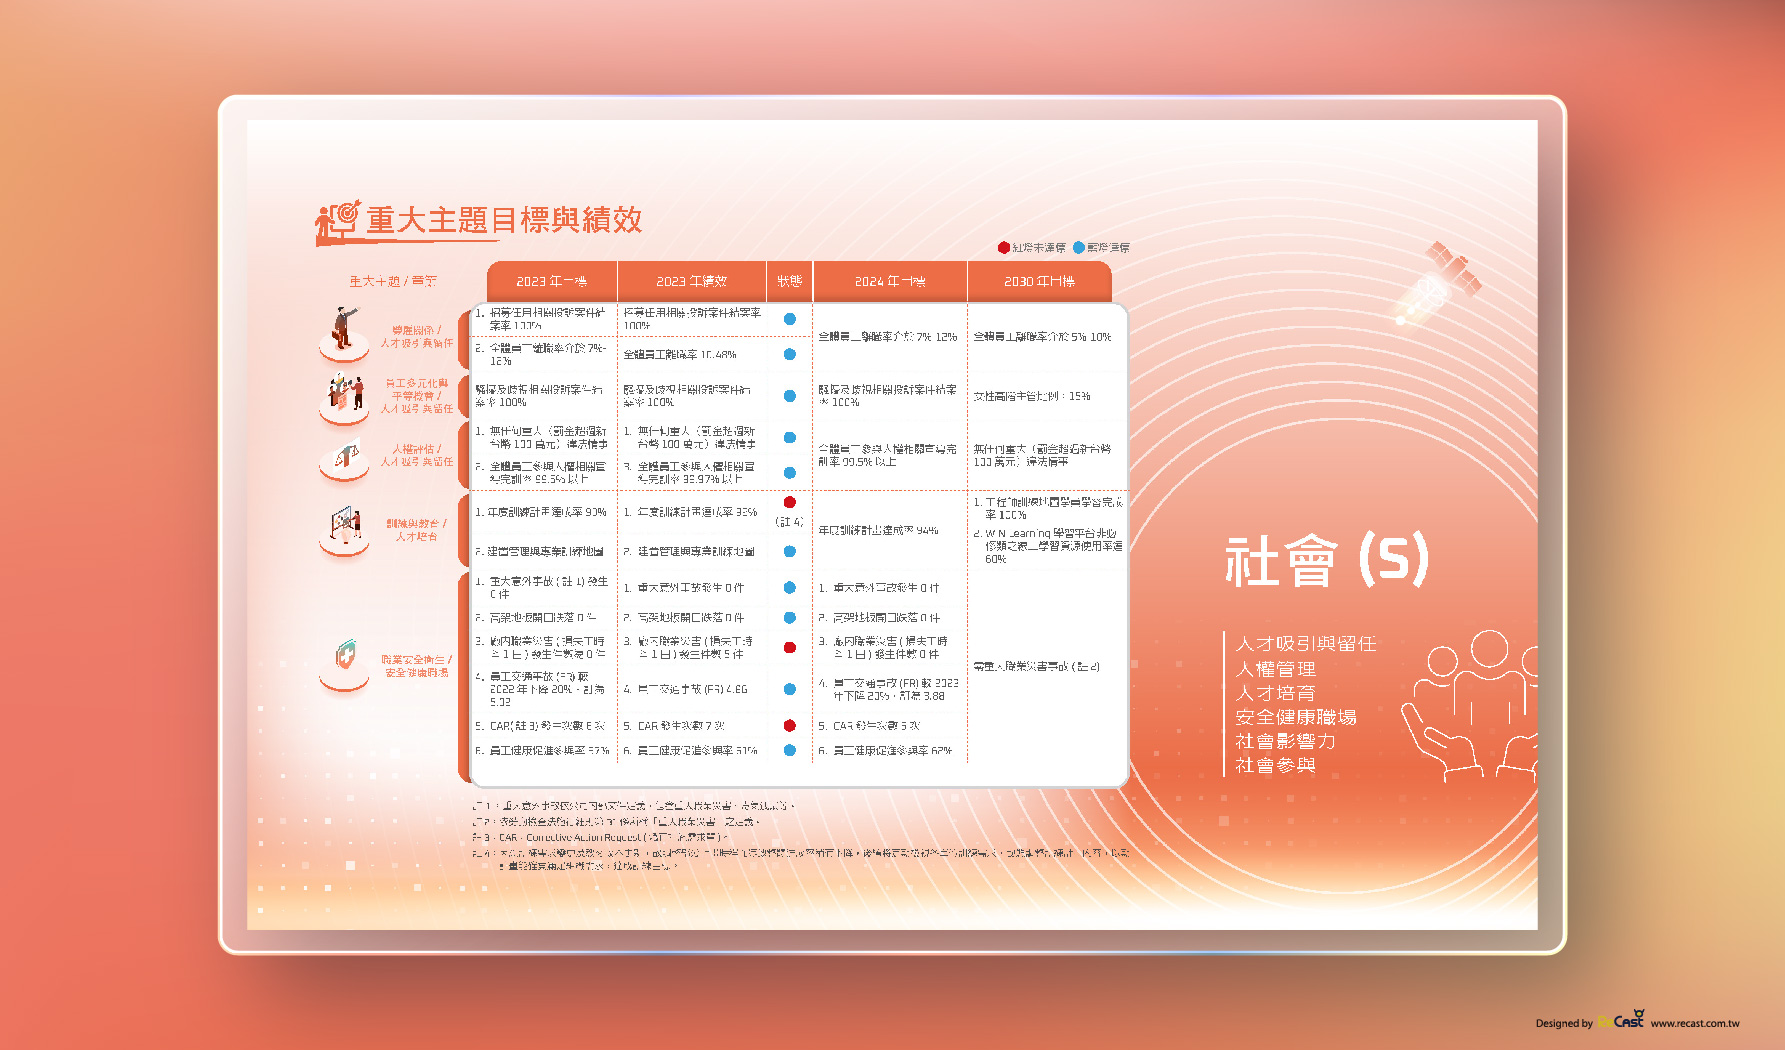The image size is (1785, 1050).
Task: Click the businessman figure icon in the topic column
Action: pos(344,334)
